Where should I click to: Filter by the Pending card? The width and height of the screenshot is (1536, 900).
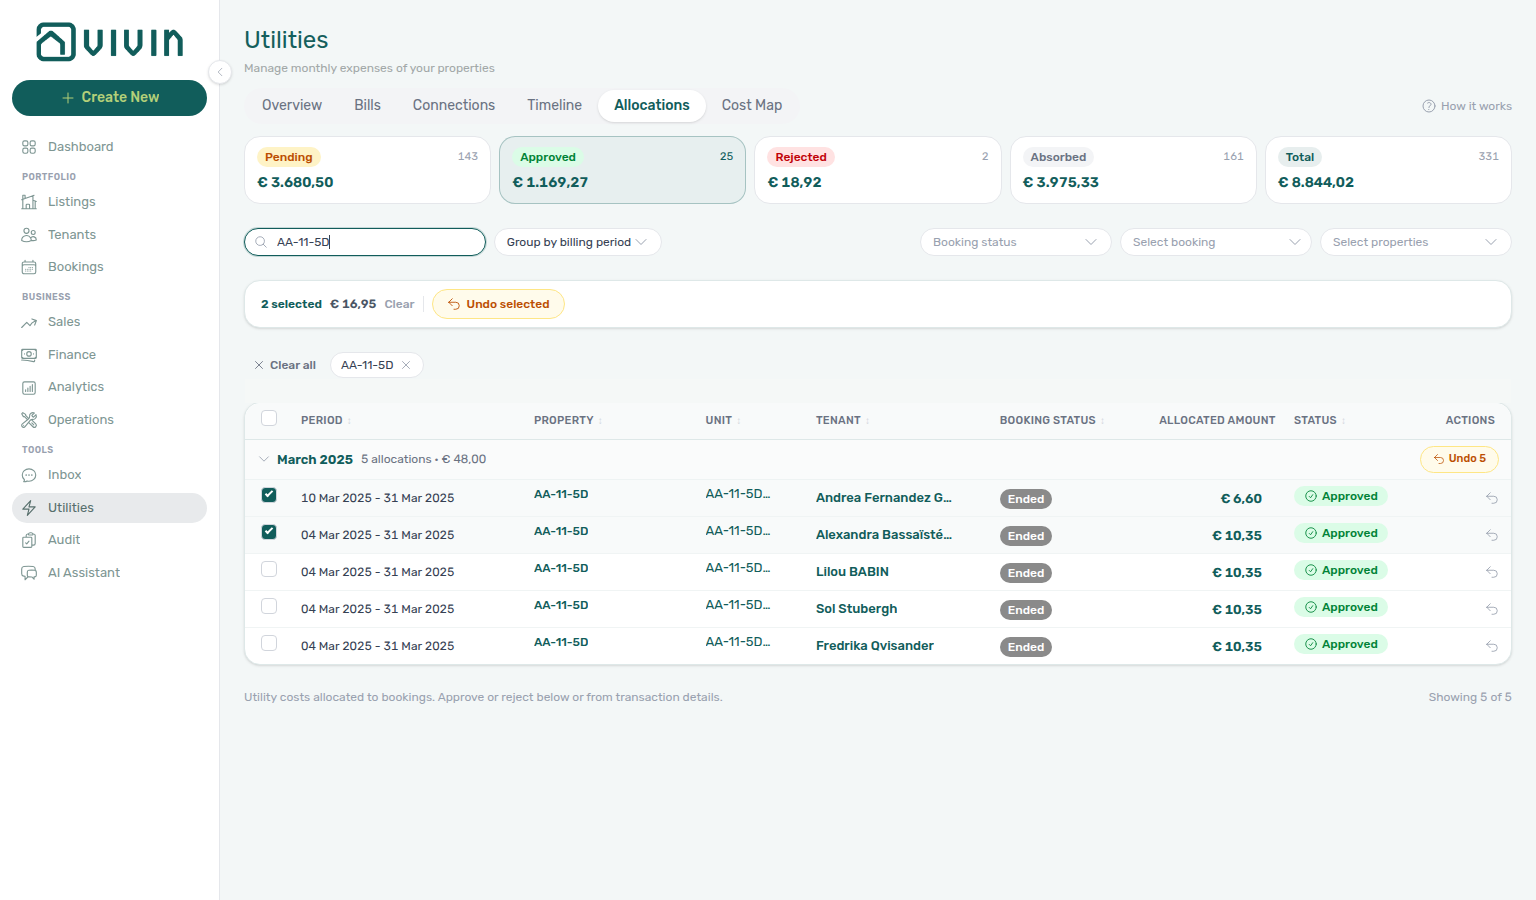(x=367, y=170)
